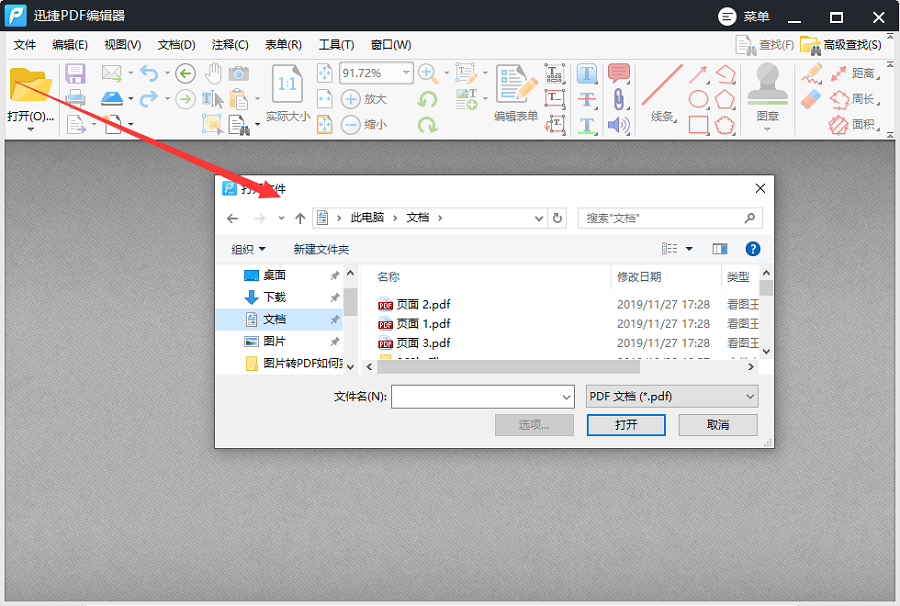Click the sticky note comment icon

tap(619, 73)
